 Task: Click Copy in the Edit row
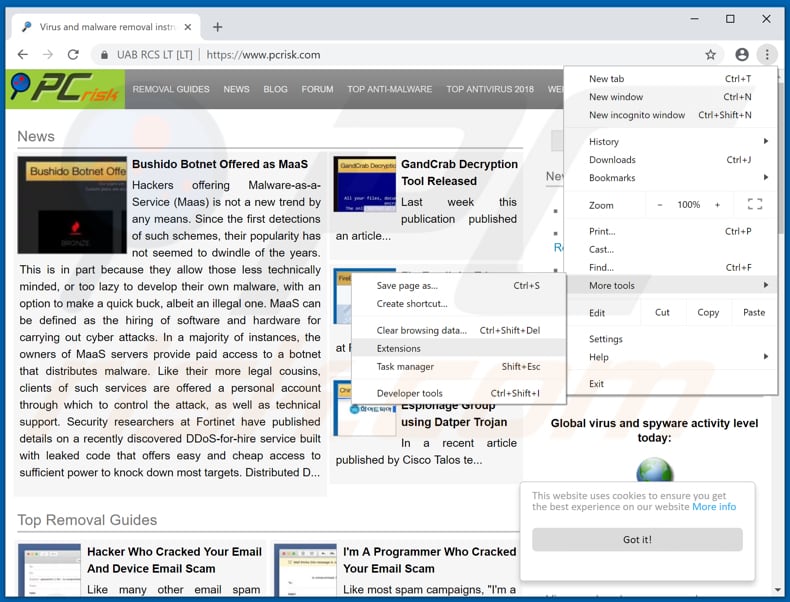708,313
